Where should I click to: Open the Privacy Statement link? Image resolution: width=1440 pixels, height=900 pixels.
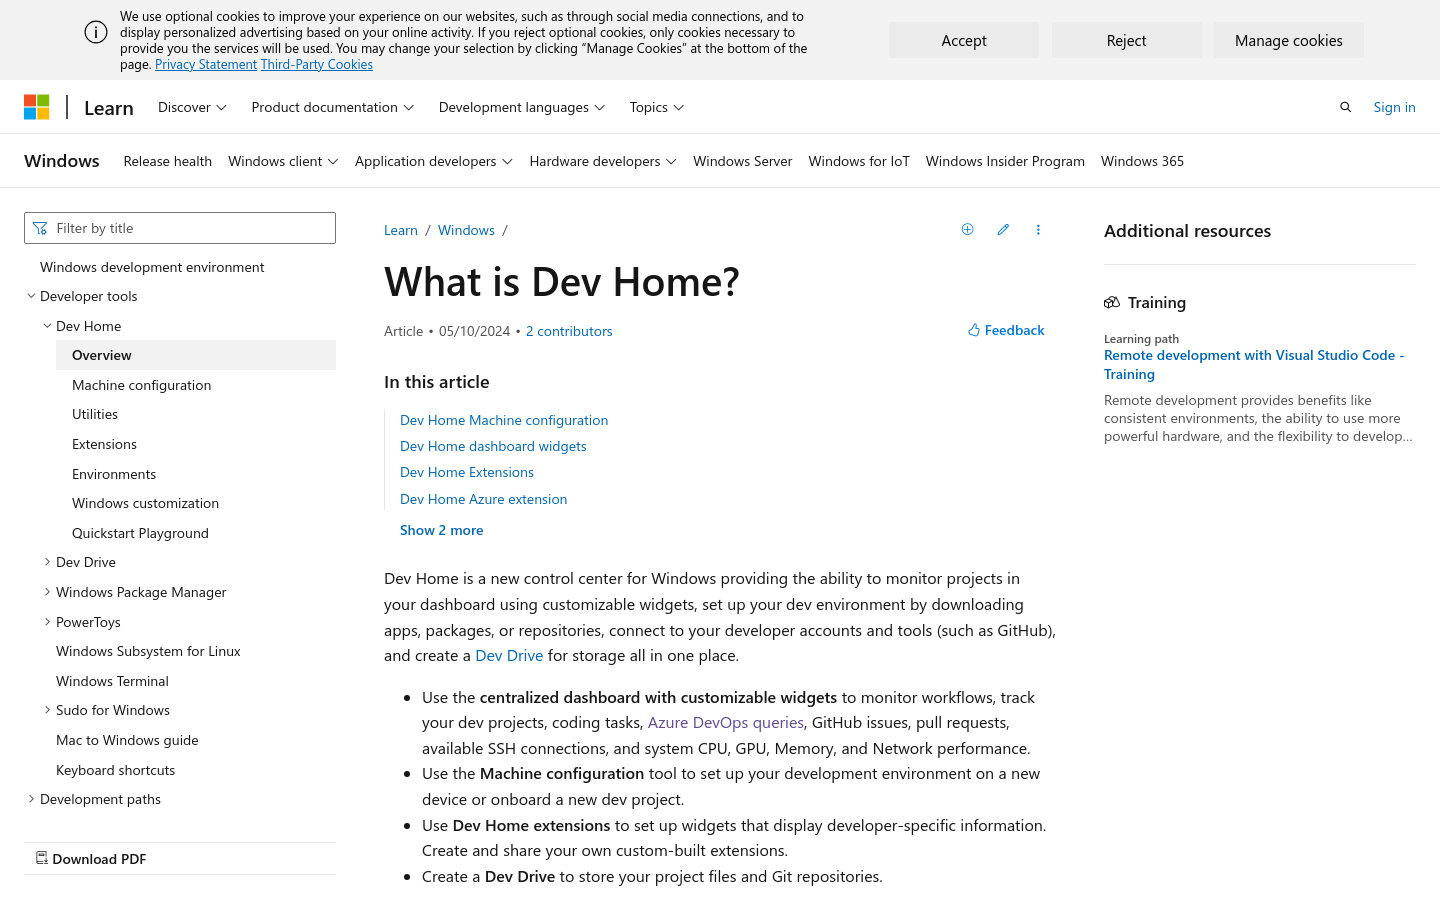206,64
